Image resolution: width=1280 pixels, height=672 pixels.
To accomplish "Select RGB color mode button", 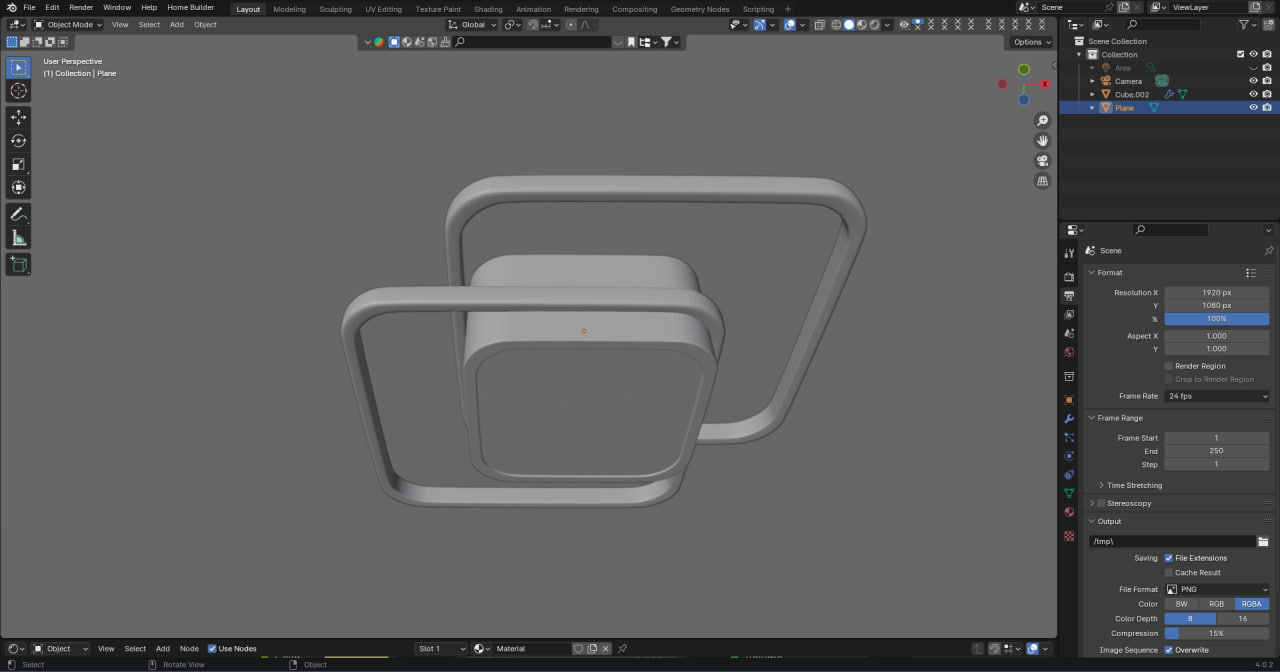I will [x=1216, y=604].
